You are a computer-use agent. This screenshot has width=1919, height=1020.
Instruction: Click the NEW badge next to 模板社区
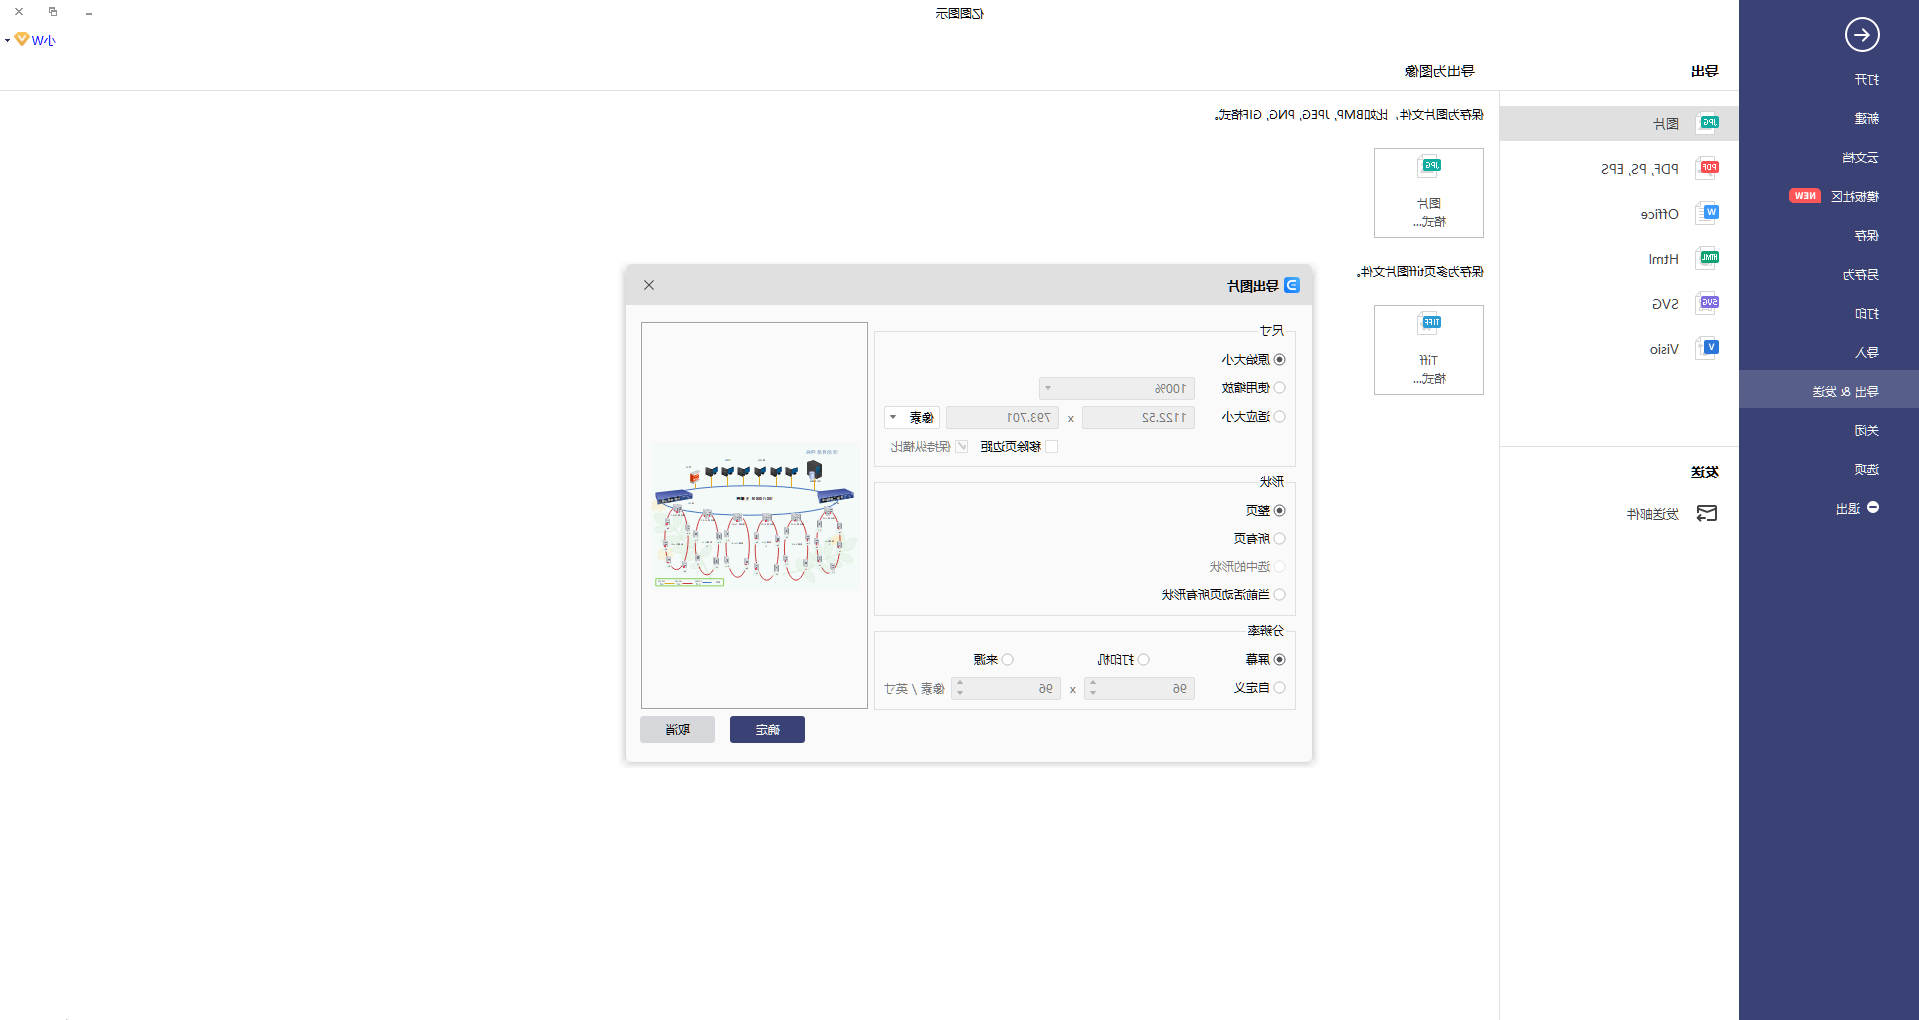[x=1805, y=196]
